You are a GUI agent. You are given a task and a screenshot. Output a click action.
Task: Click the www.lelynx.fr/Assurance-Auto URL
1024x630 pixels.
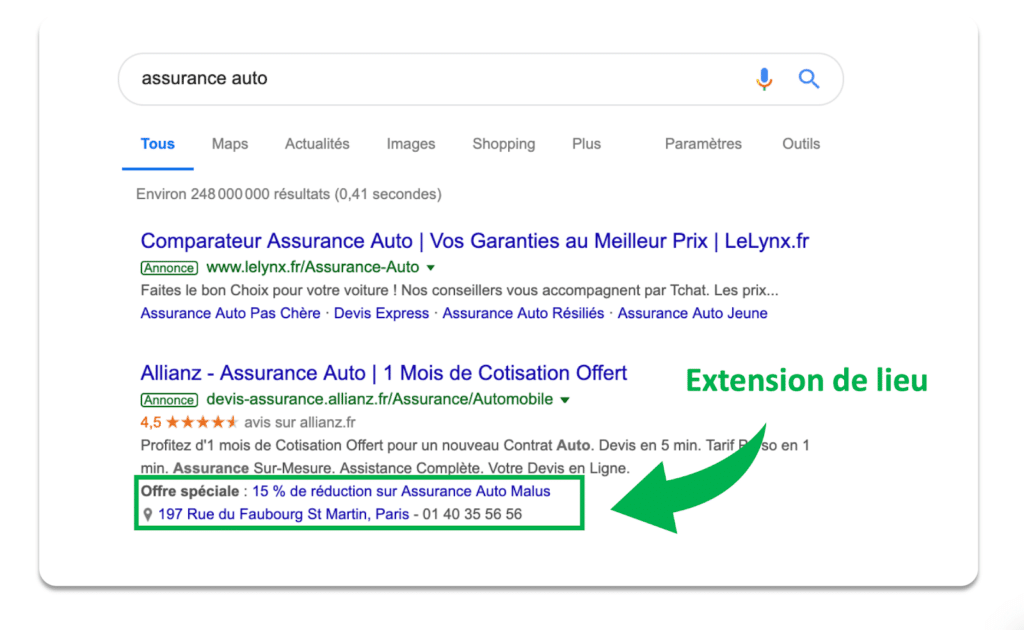[313, 267]
